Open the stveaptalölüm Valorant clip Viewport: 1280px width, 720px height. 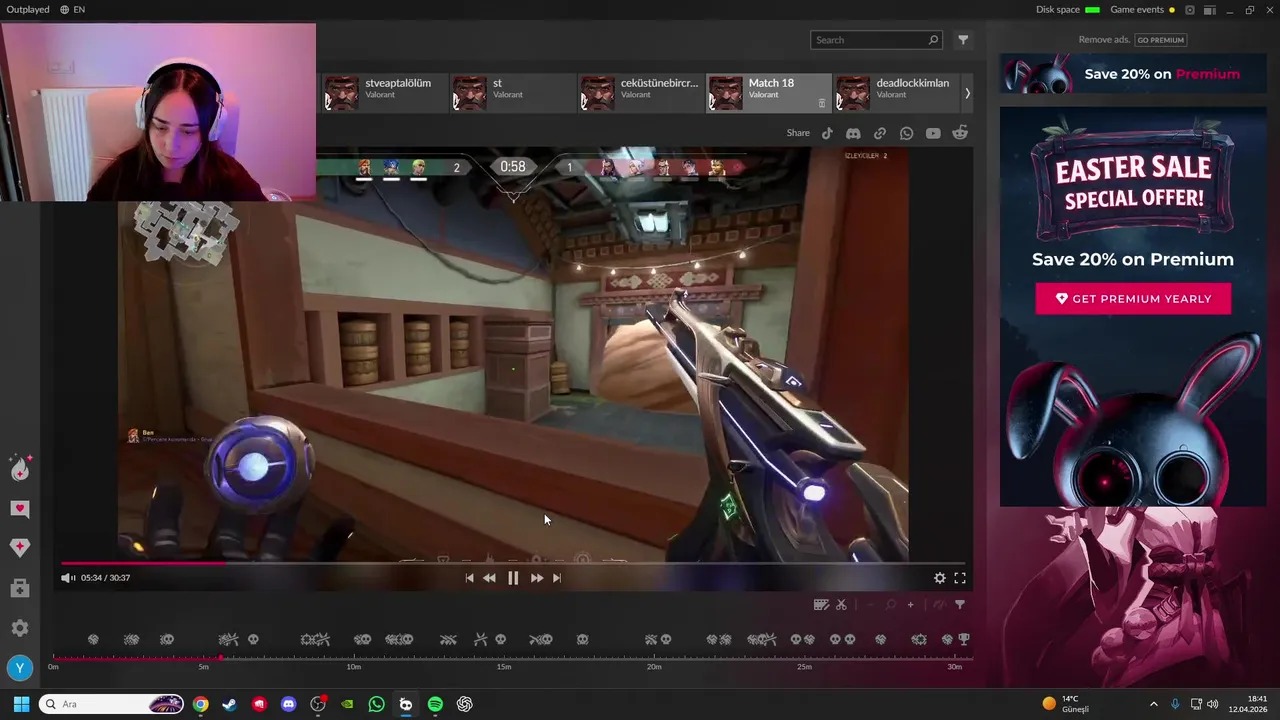[x=383, y=93]
